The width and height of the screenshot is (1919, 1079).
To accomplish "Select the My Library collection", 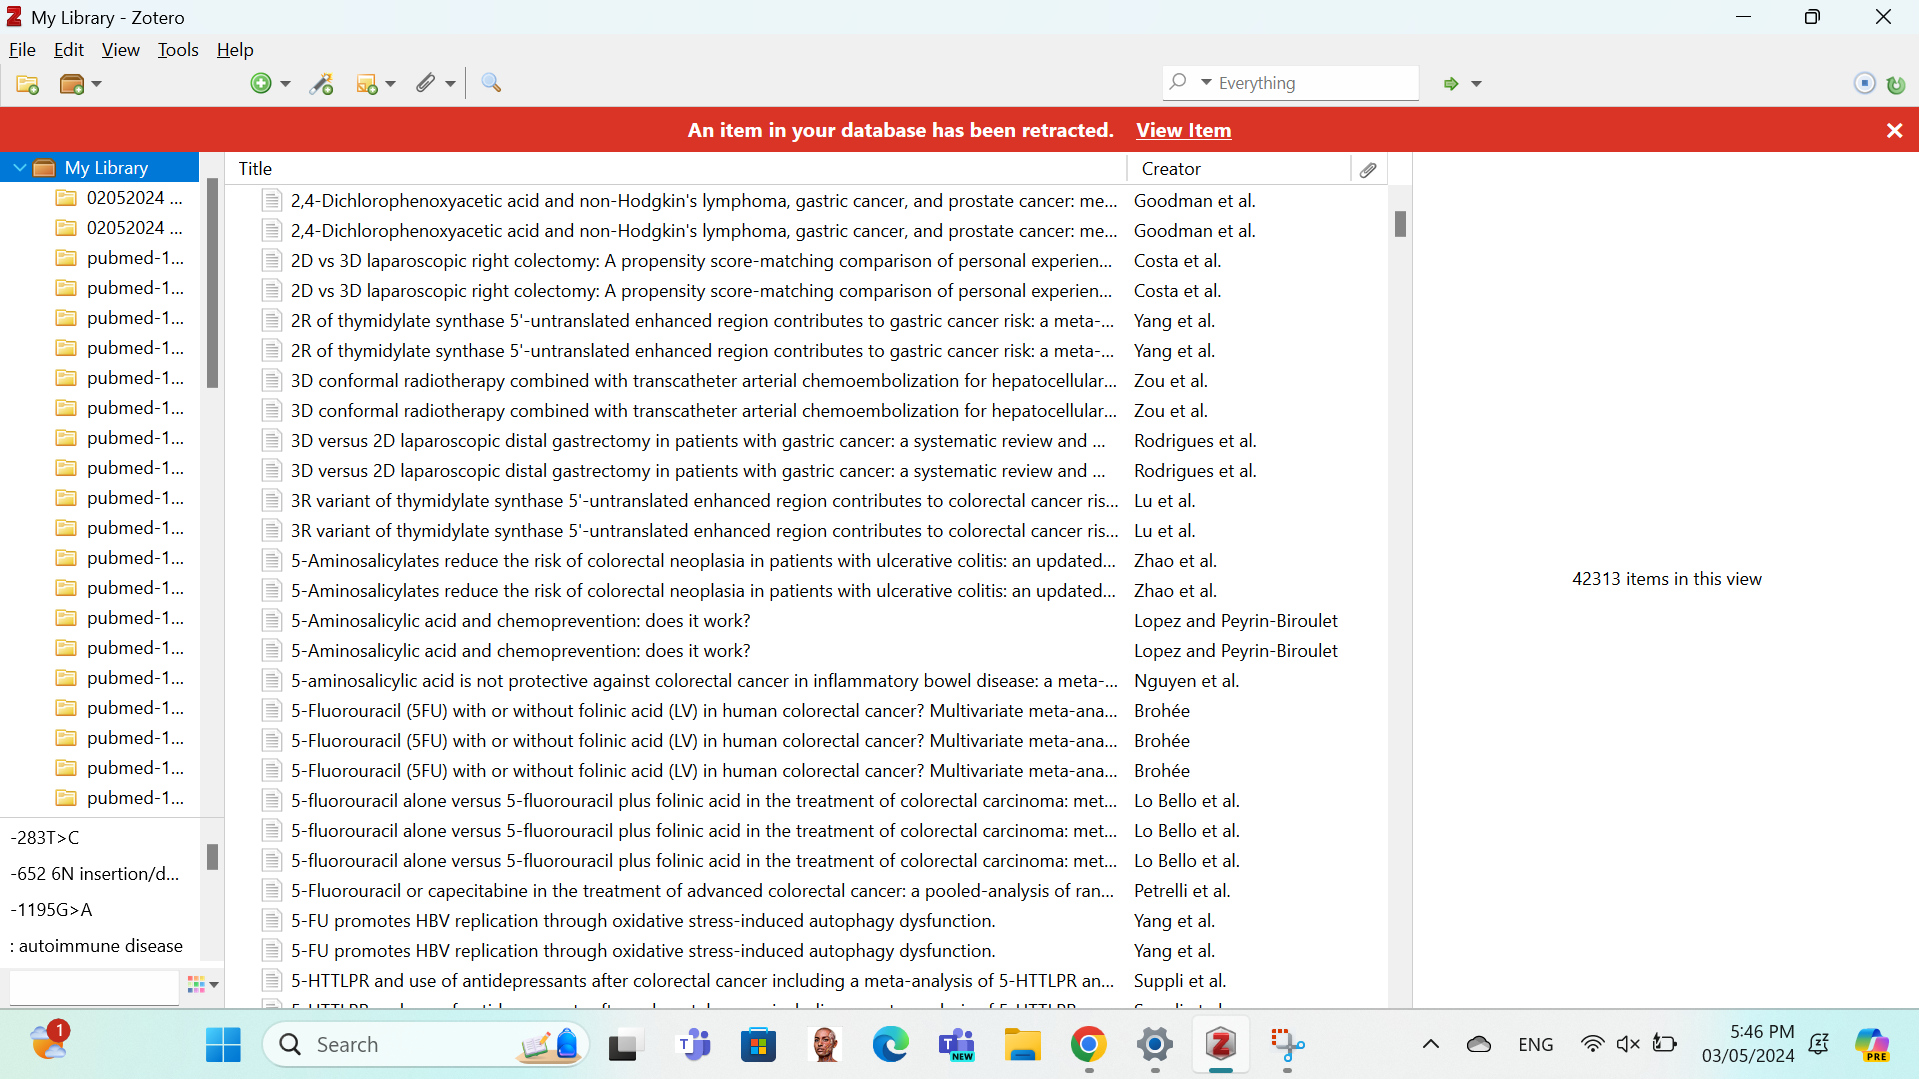I will [x=99, y=168].
